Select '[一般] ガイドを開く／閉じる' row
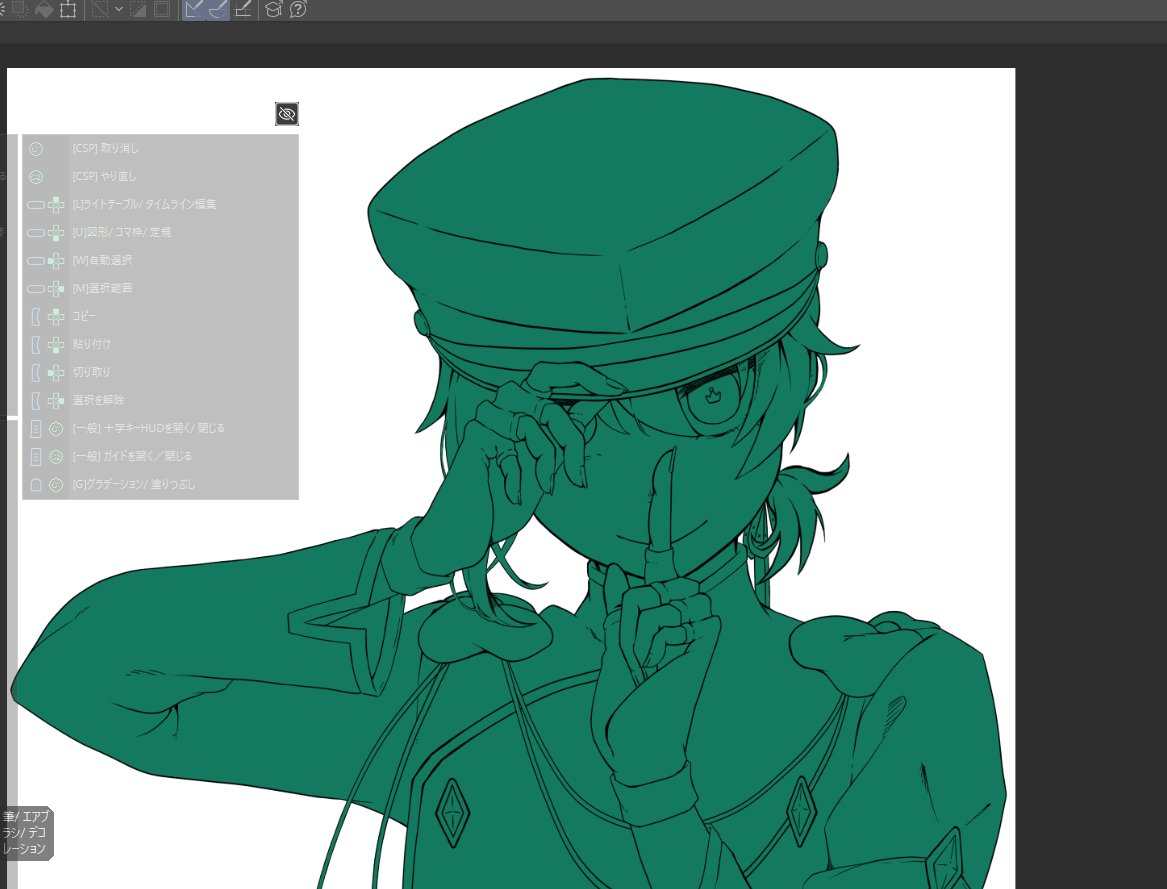This screenshot has height=889, width=1167. point(161,456)
